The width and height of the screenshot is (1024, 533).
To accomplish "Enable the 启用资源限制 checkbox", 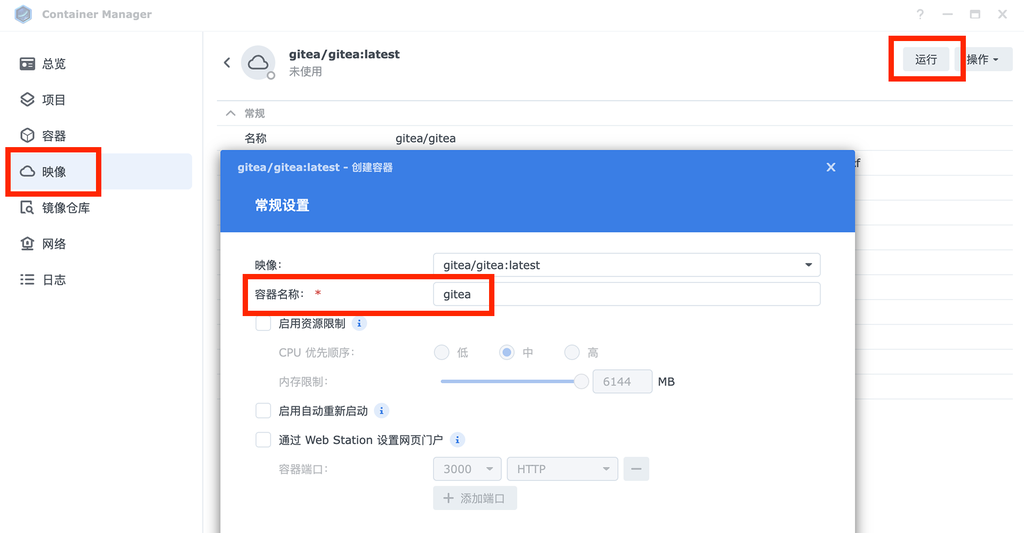I will 263,323.
